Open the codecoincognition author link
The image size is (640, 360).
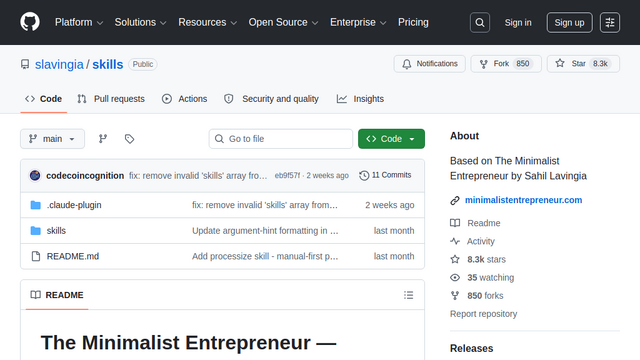(85, 176)
